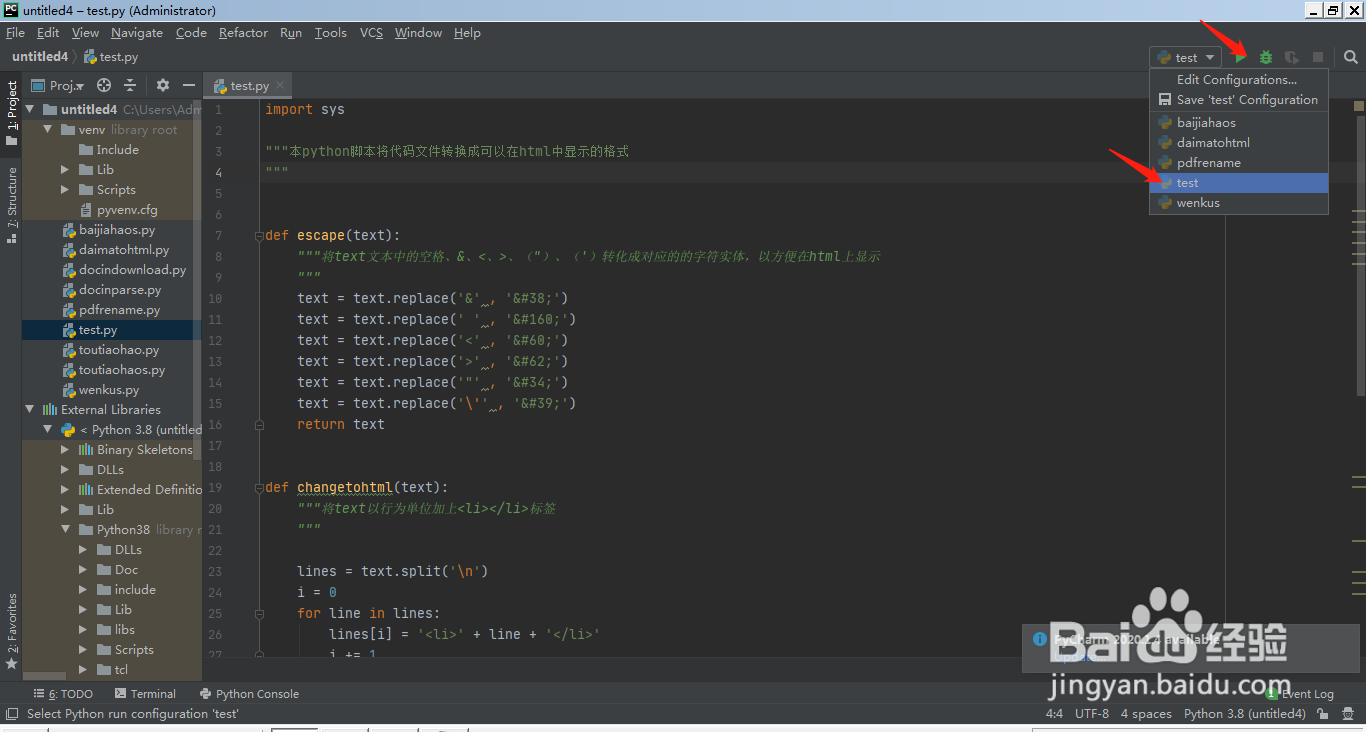Collapse all with the Project panel collapse icon
This screenshot has width=1366, height=732.
pos(130,86)
